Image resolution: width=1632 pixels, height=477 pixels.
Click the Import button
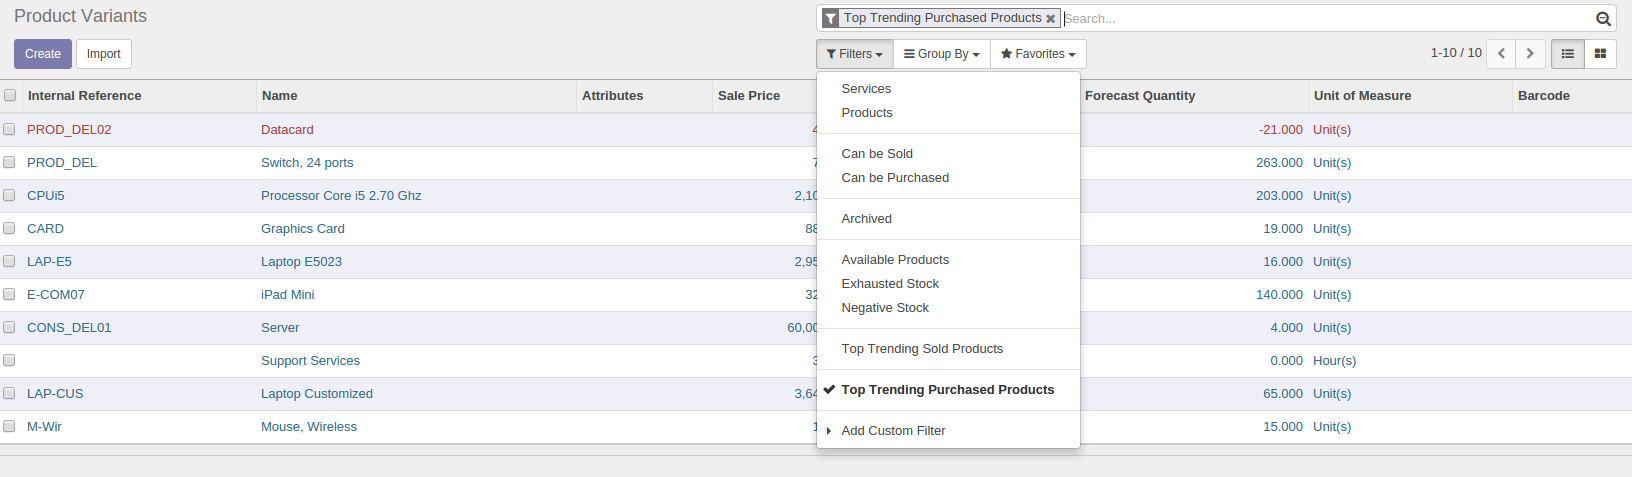click(x=104, y=54)
